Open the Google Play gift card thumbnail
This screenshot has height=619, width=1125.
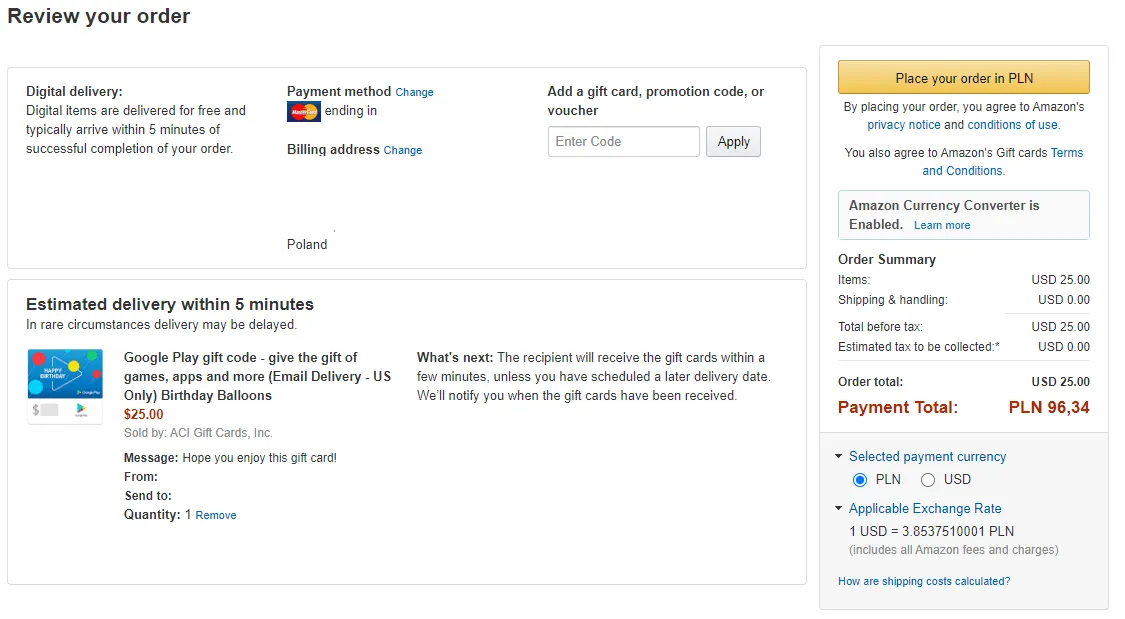65,385
